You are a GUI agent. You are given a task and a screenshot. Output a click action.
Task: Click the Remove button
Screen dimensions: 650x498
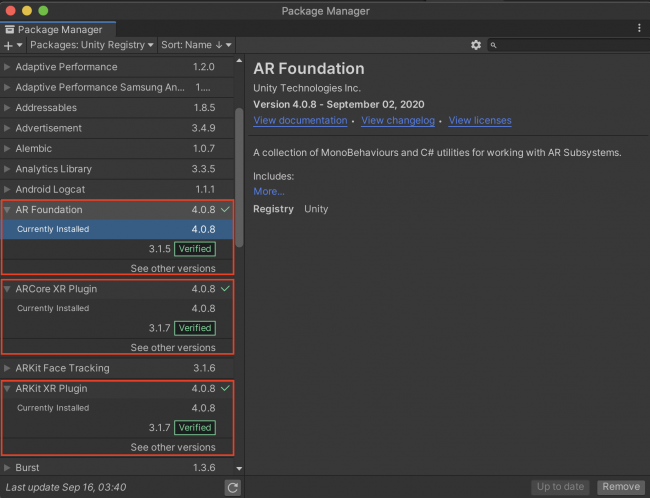coord(620,487)
